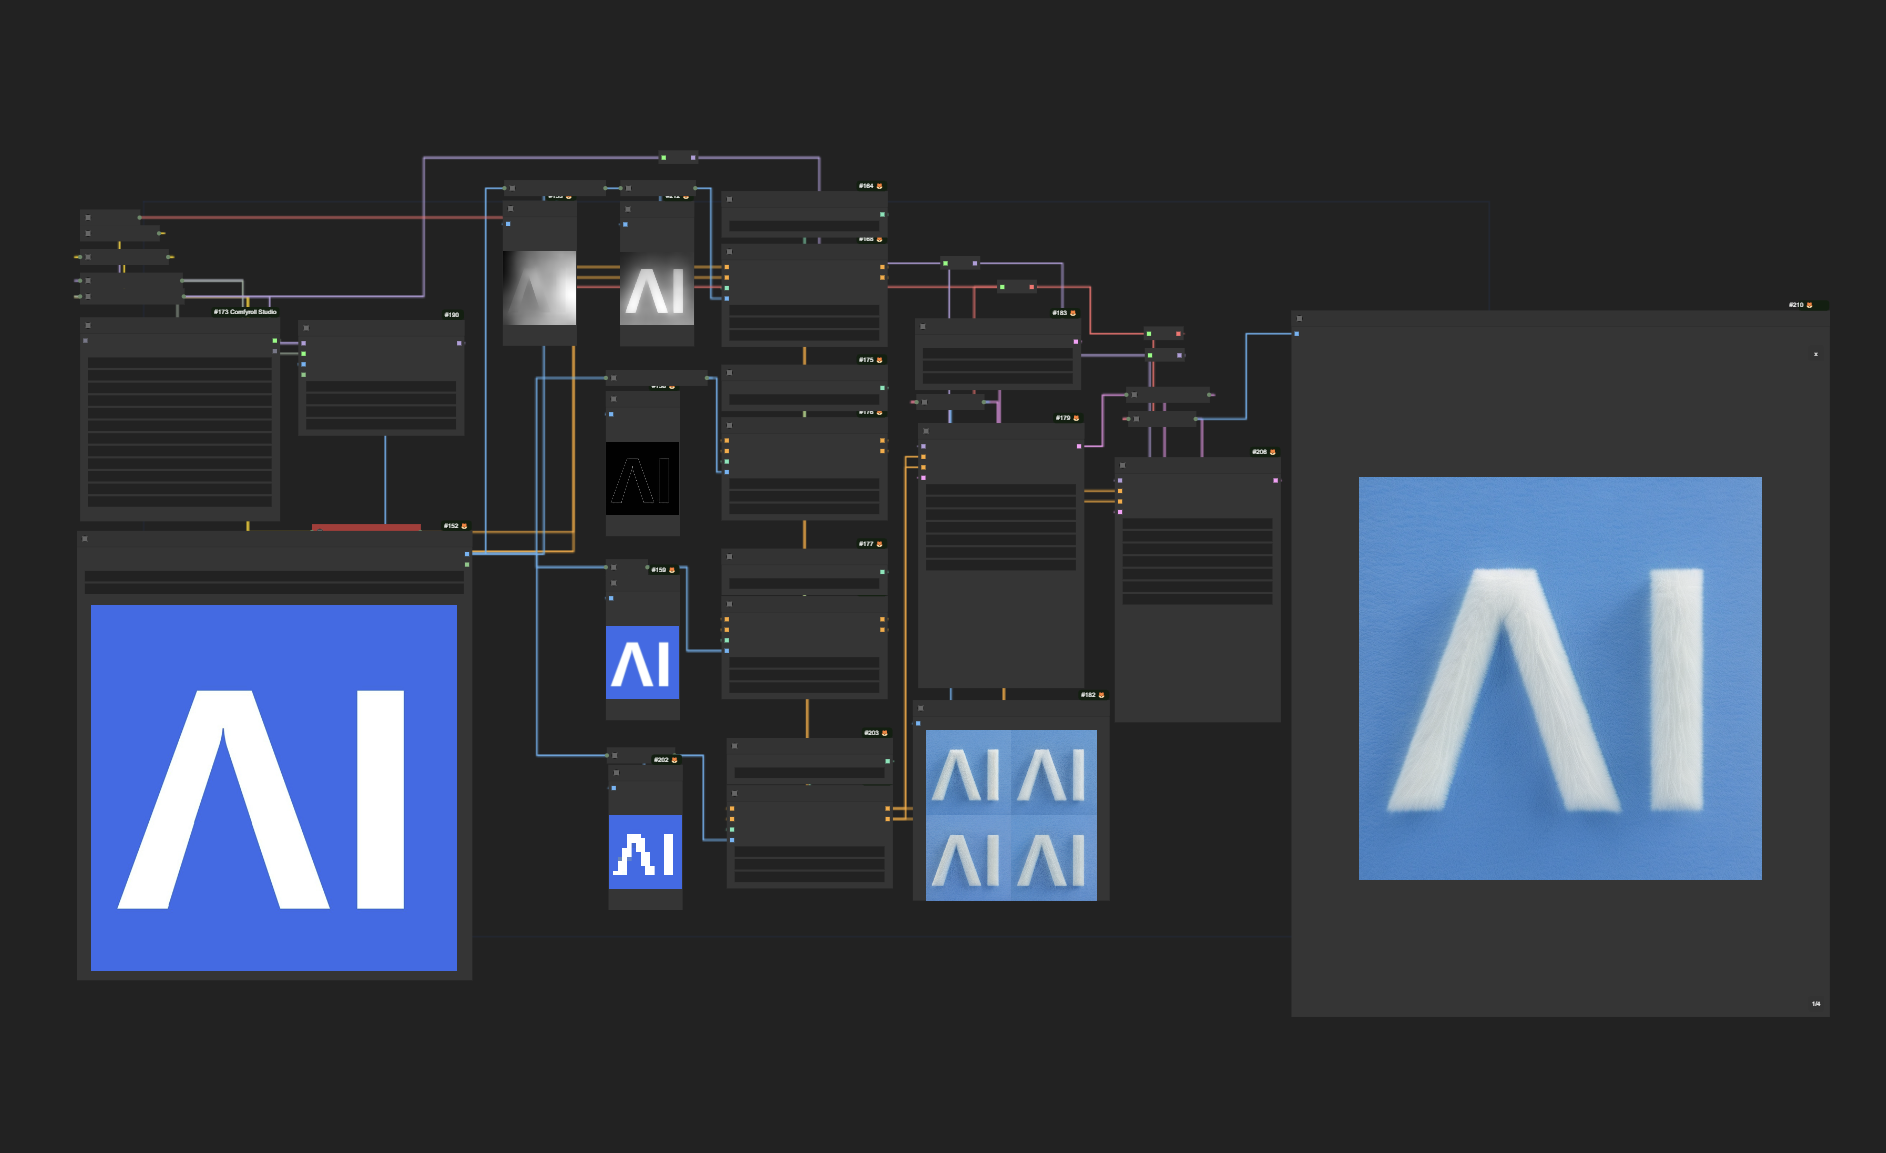Close the image preview with the x in node #210
Image resolution: width=1886 pixels, height=1153 pixels.
coord(1816,354)
